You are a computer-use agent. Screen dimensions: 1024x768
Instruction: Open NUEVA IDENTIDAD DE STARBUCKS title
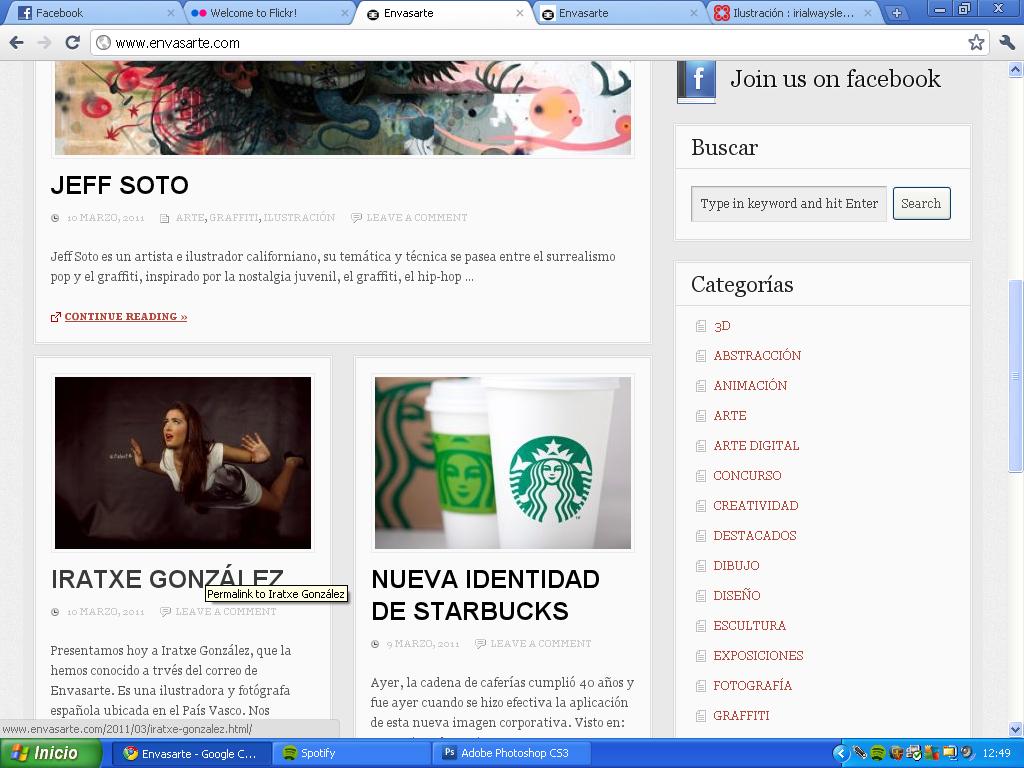click(485, 595)
